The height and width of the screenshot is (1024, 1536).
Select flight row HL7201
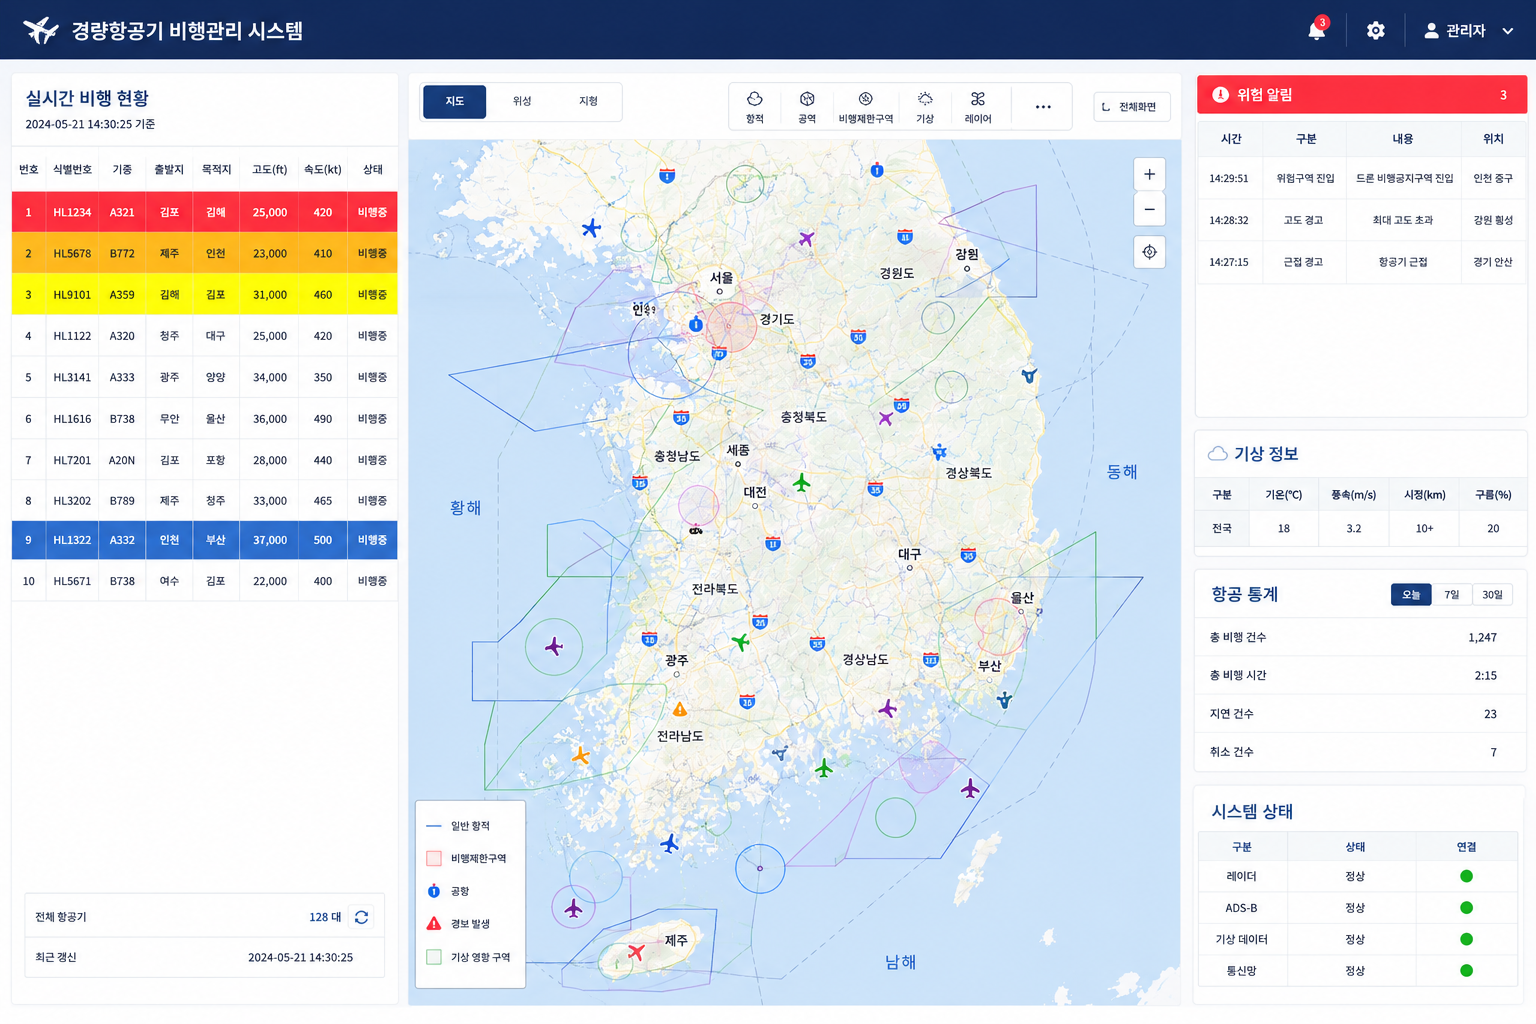point(205,460)
